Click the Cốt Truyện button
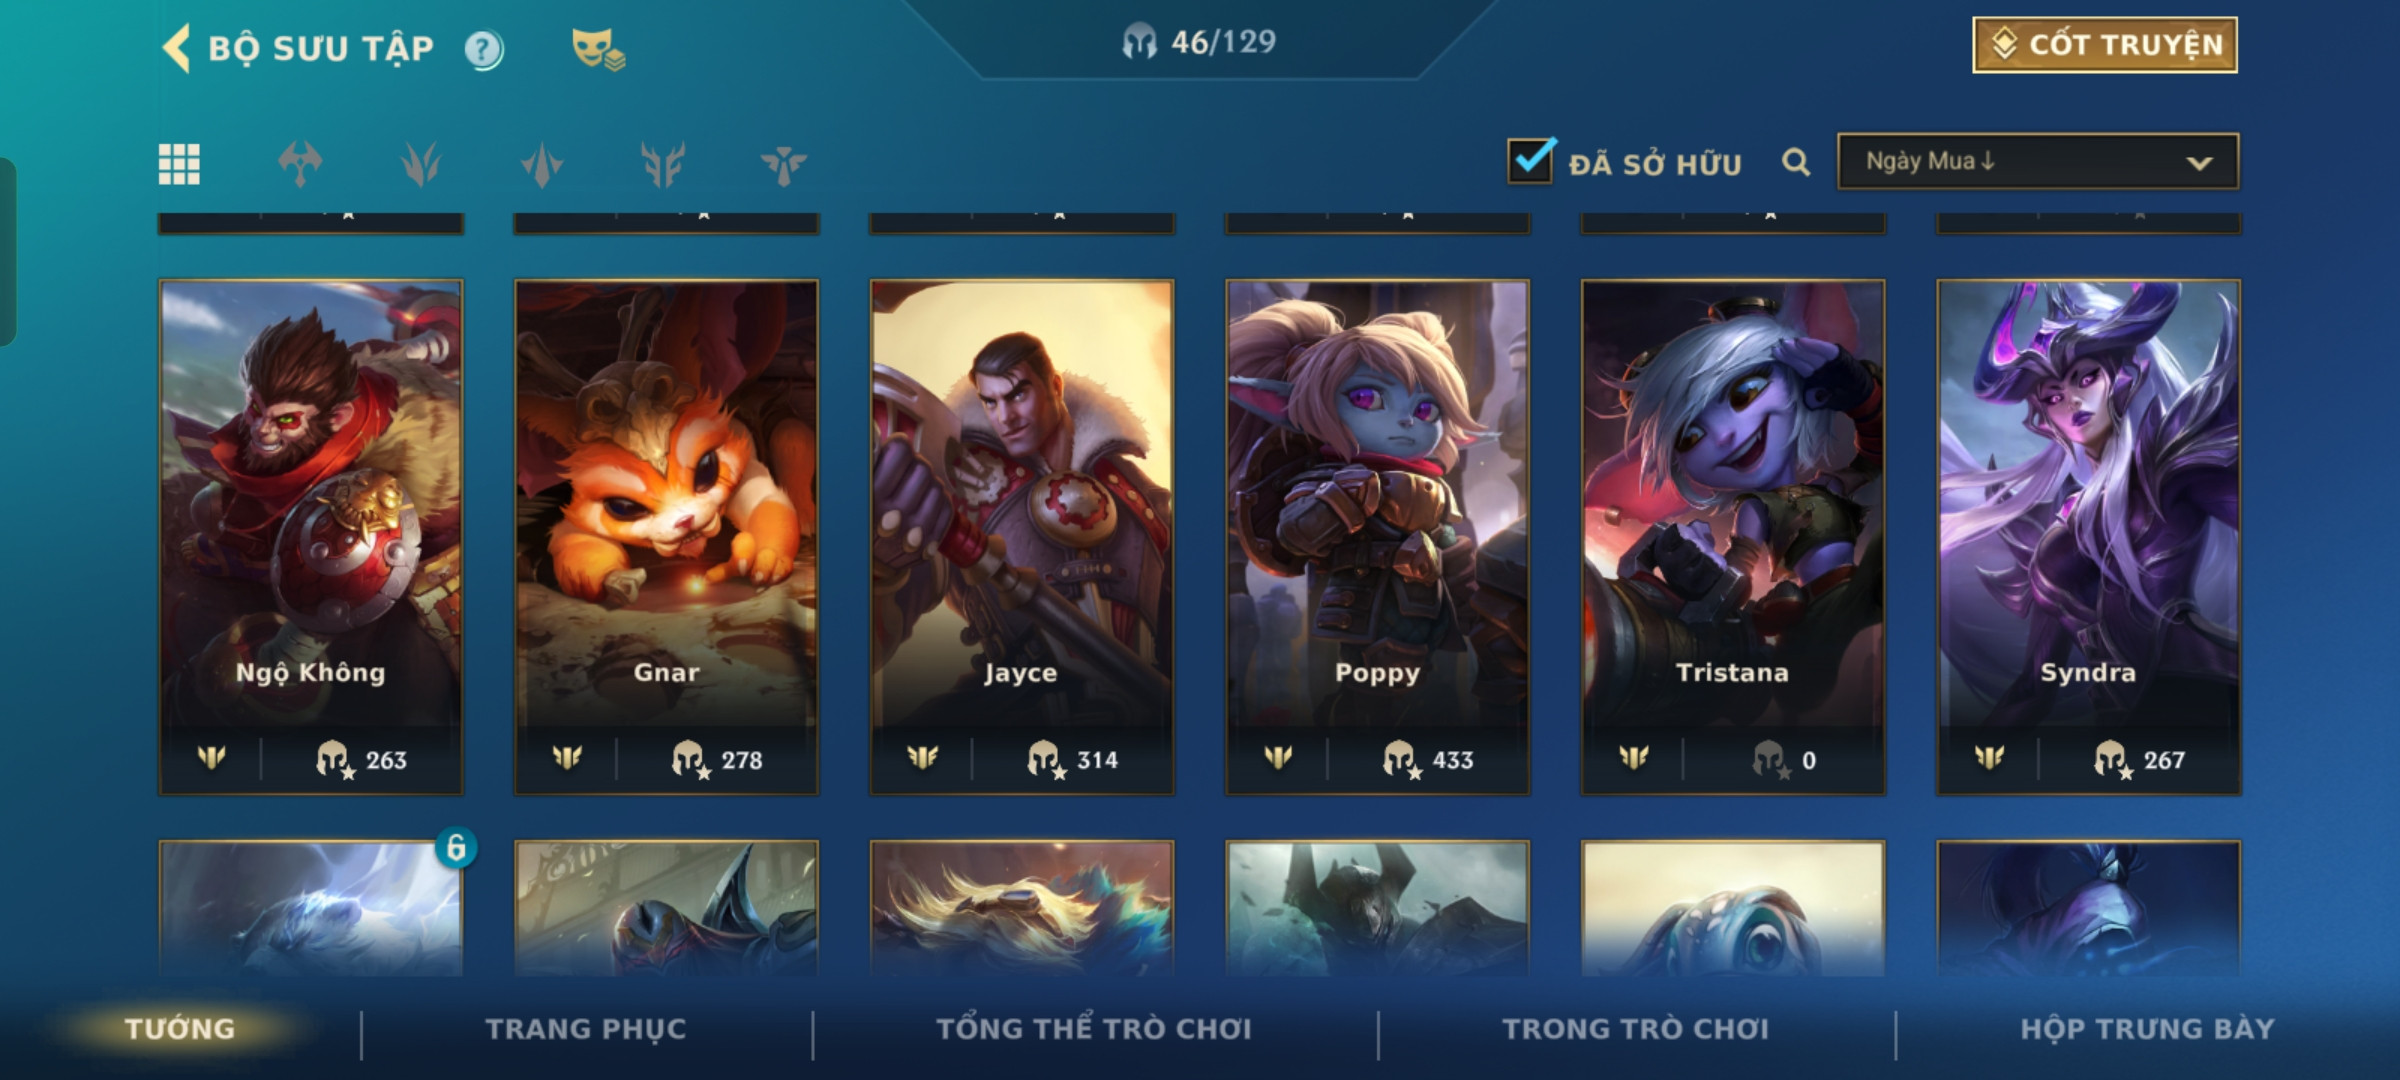 tap(2105, 45)
